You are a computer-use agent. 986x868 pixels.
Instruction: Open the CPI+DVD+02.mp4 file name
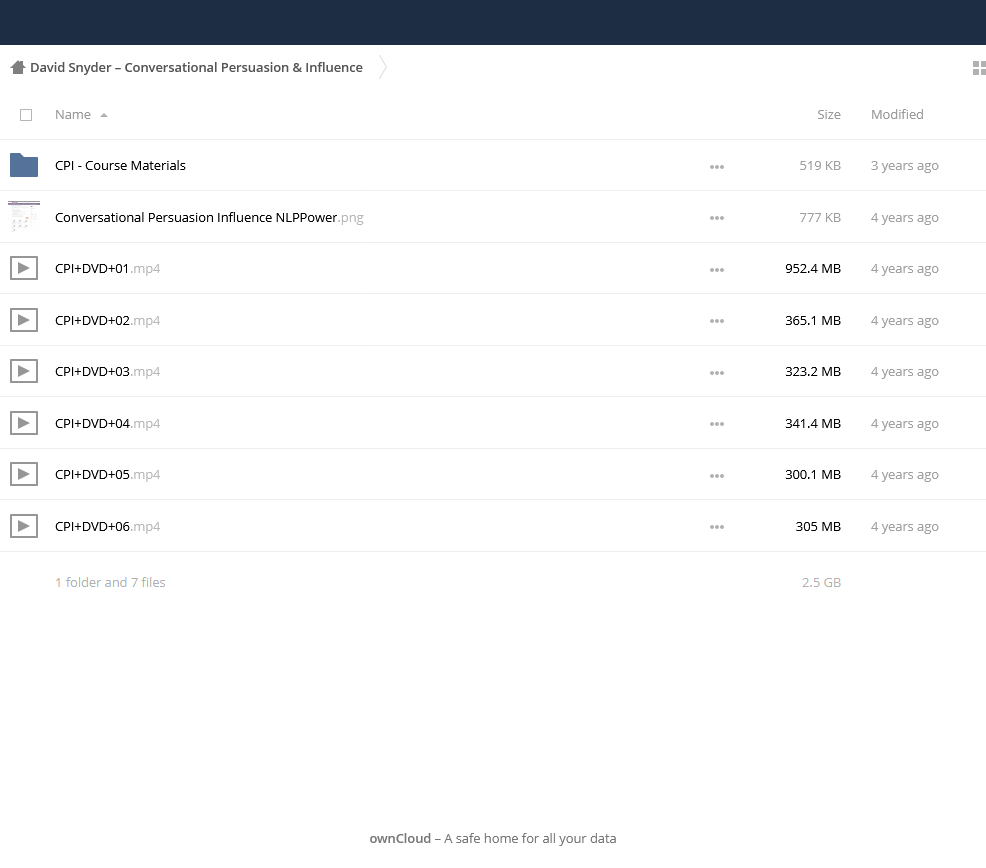pyautogui.click(x=108, y=320)
